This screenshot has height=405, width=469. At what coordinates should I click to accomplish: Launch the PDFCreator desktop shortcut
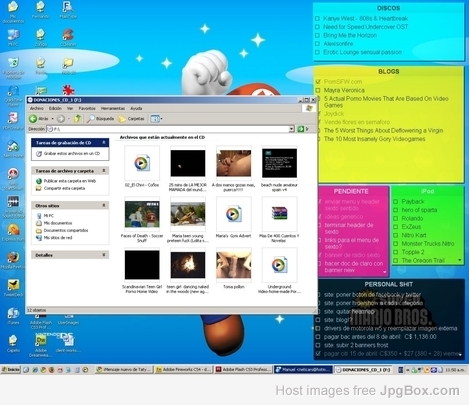[x=13, y=121]
